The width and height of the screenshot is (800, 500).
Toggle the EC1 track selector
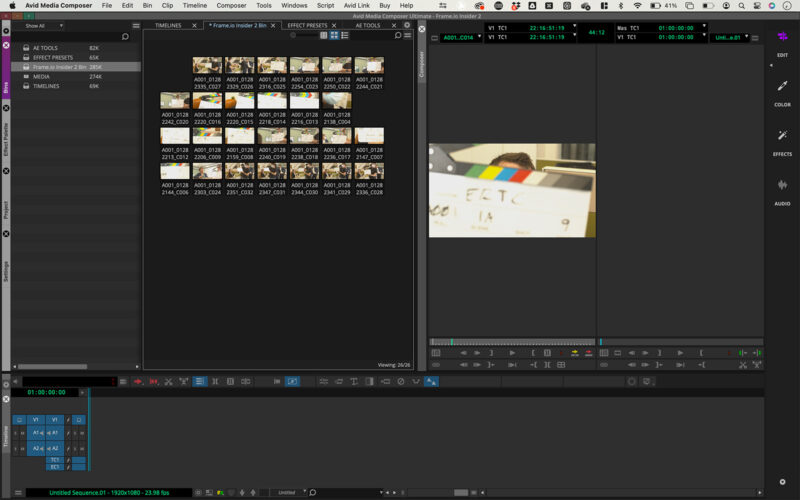[x=55, y=467]
